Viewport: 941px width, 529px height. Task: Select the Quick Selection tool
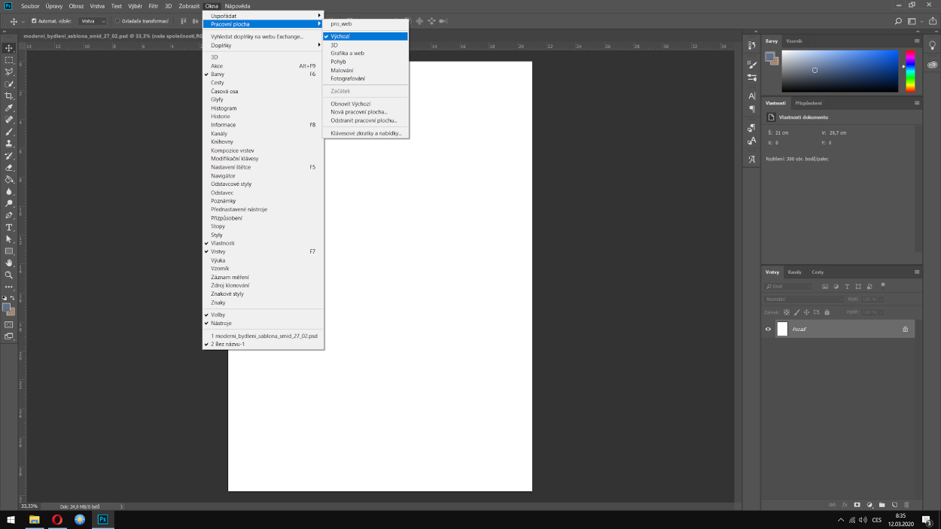pyautogui.click(x=9, y=84)
